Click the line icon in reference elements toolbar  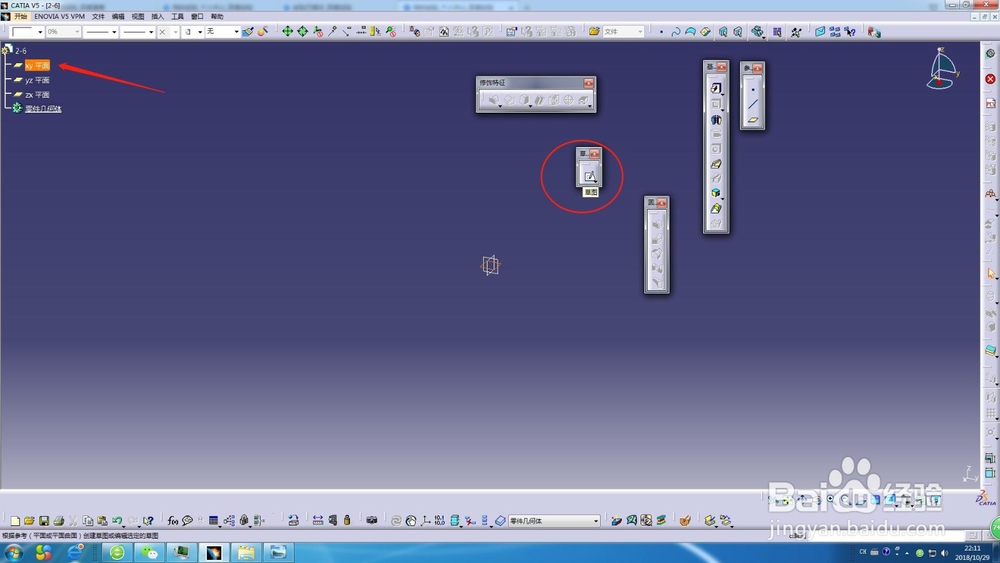[x=753, y=104]
